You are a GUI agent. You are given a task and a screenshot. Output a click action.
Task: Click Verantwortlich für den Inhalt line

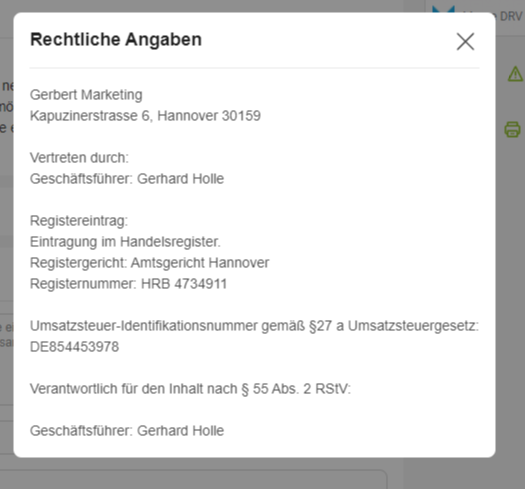point(190,389)
